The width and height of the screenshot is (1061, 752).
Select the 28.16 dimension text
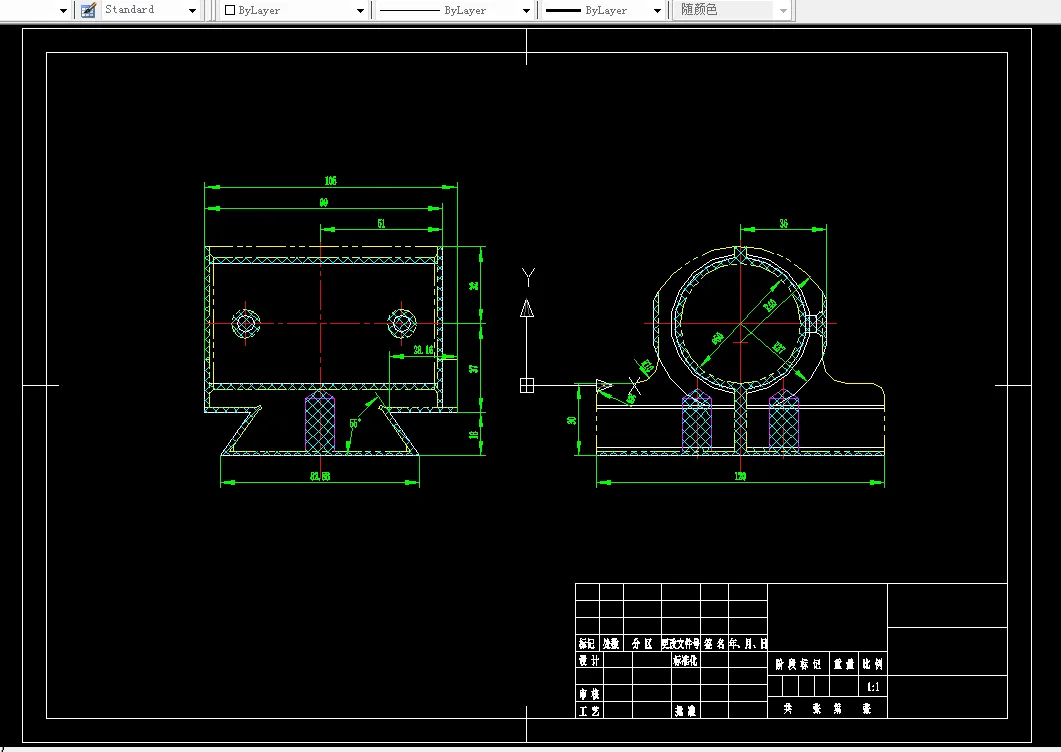tap(424, 350)
